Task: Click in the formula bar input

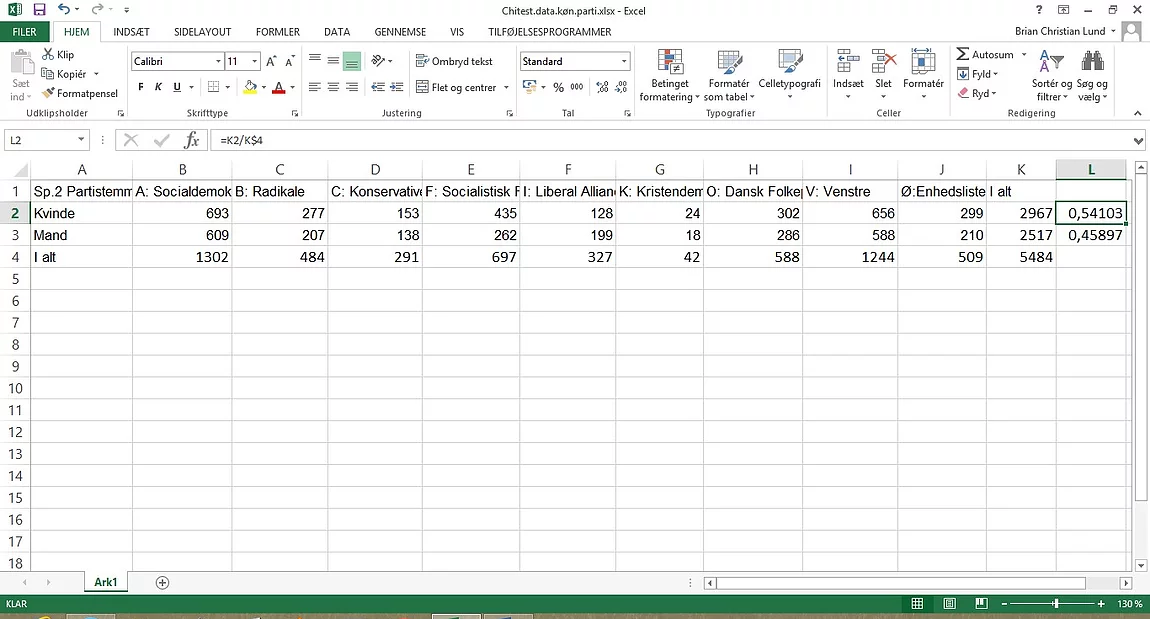Action: [x=670, y=140]
